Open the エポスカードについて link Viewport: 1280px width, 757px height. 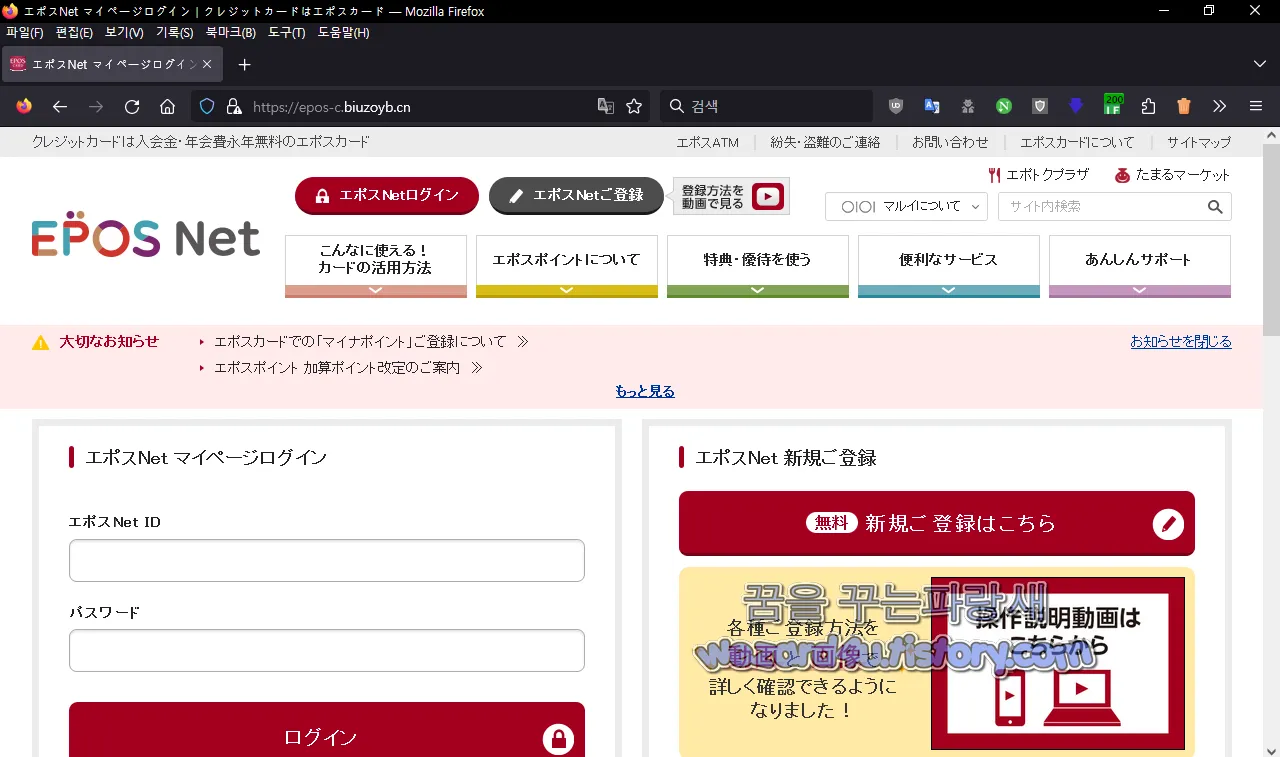[x=1077, y=143]
